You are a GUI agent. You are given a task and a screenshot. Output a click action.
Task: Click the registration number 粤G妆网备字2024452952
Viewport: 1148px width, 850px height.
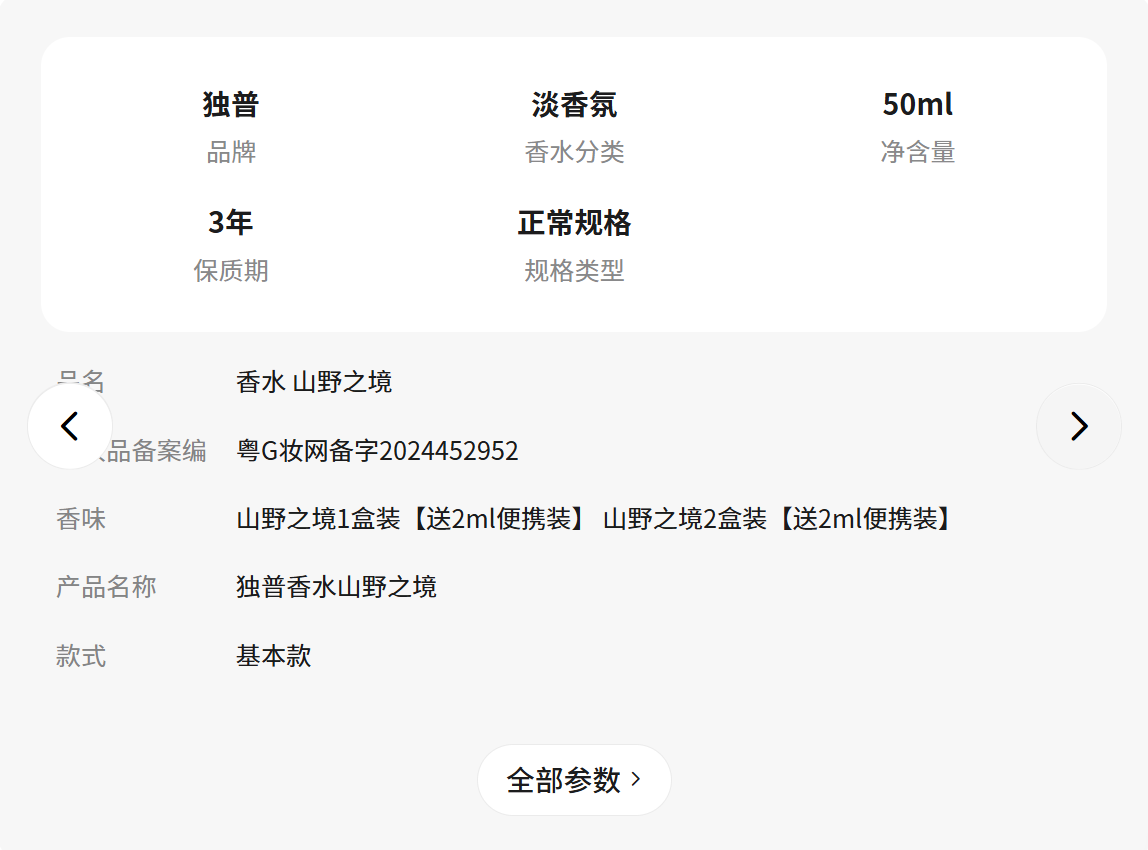pos(377,451)
